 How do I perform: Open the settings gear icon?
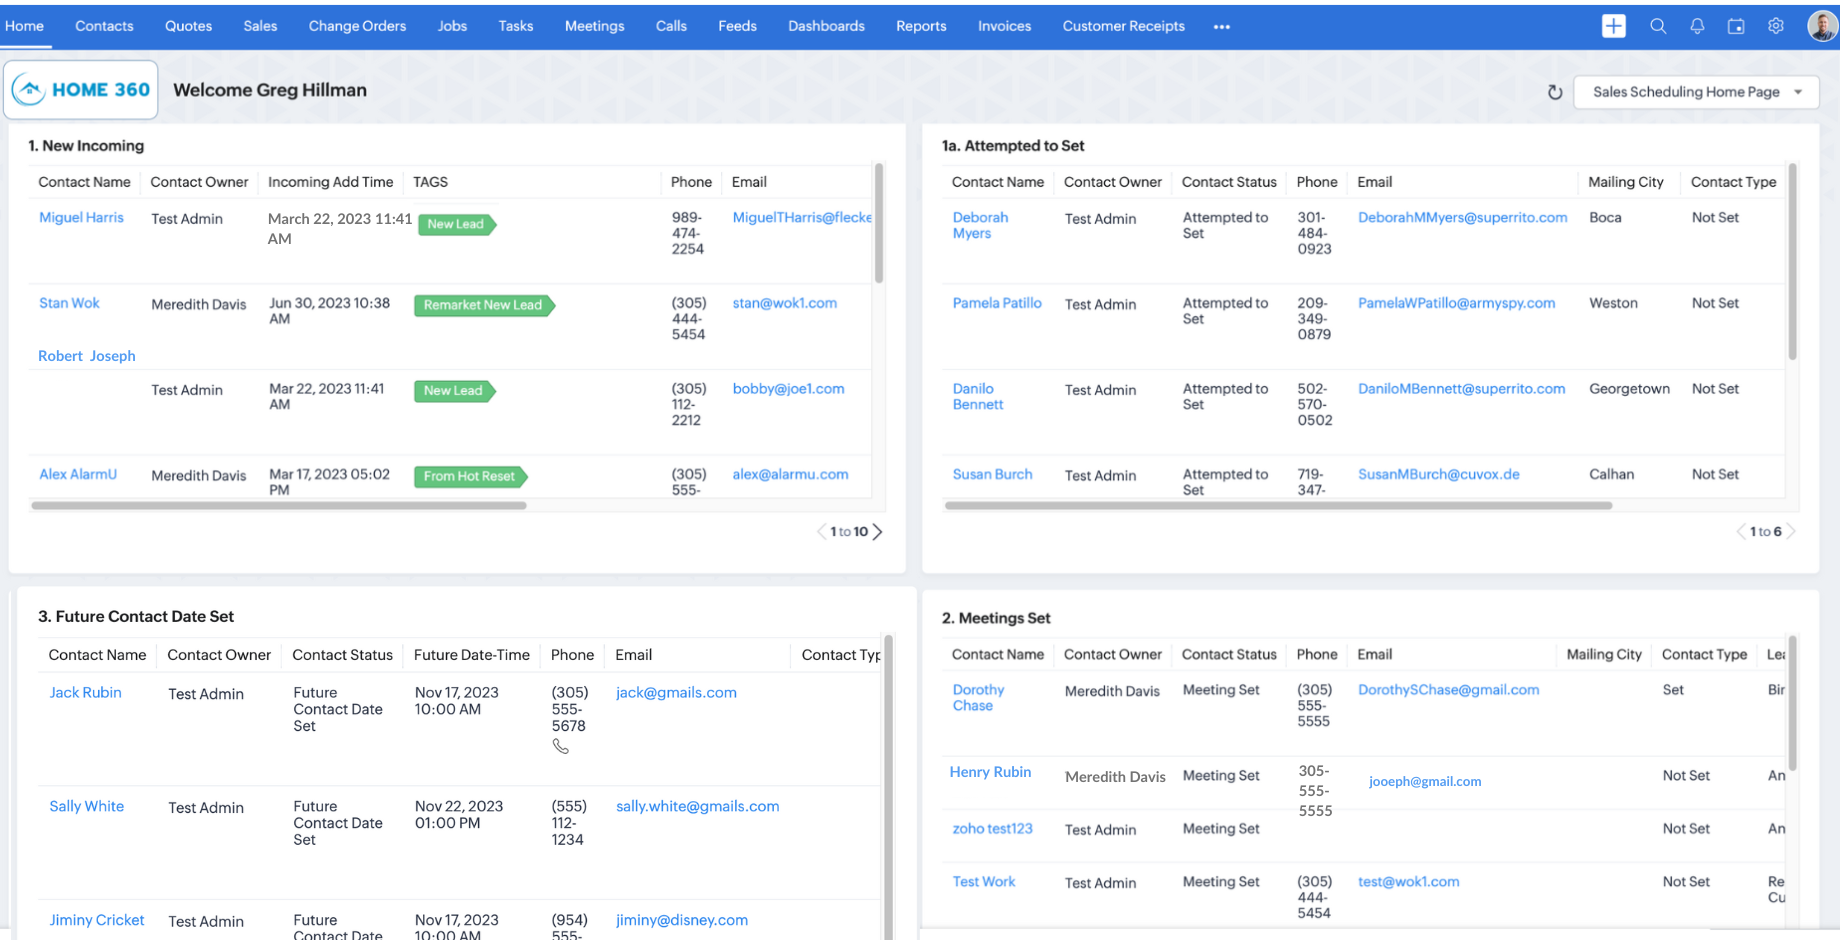(x=1776, y=26)
